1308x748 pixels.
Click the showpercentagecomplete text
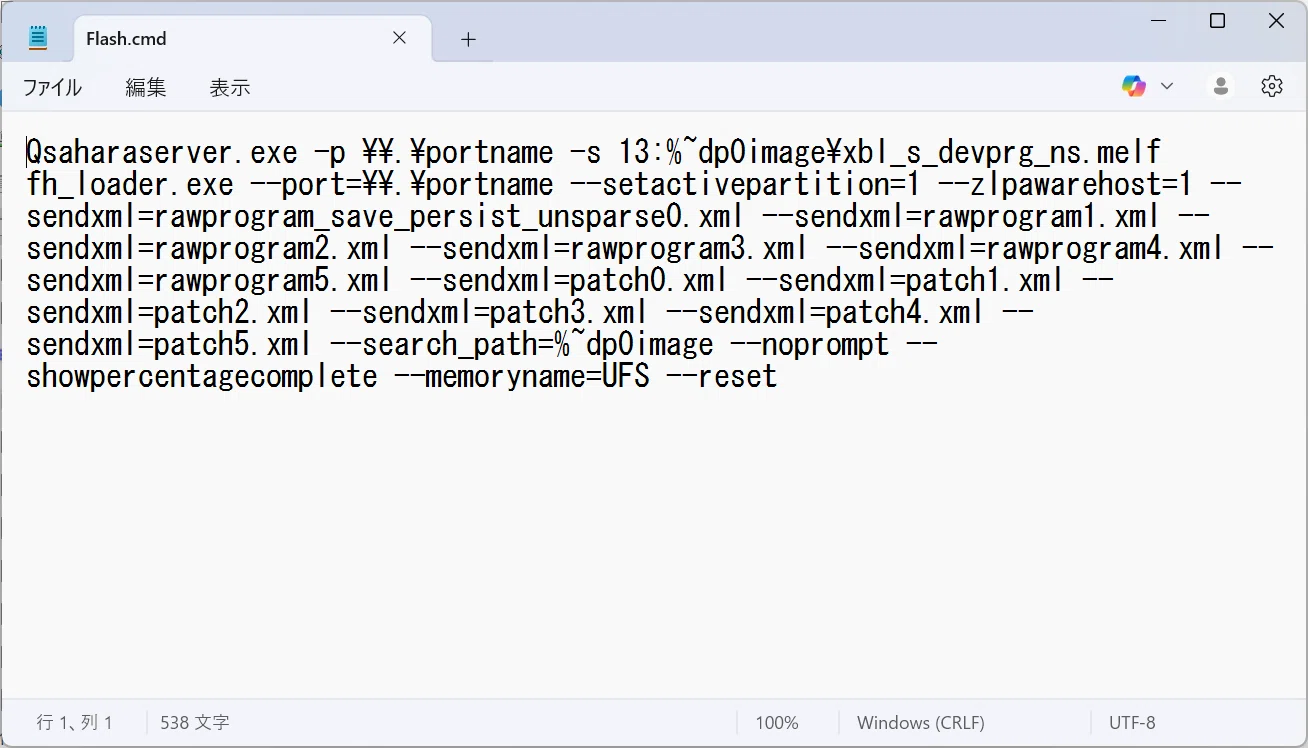pyautogui.click(x=202, y=376)
